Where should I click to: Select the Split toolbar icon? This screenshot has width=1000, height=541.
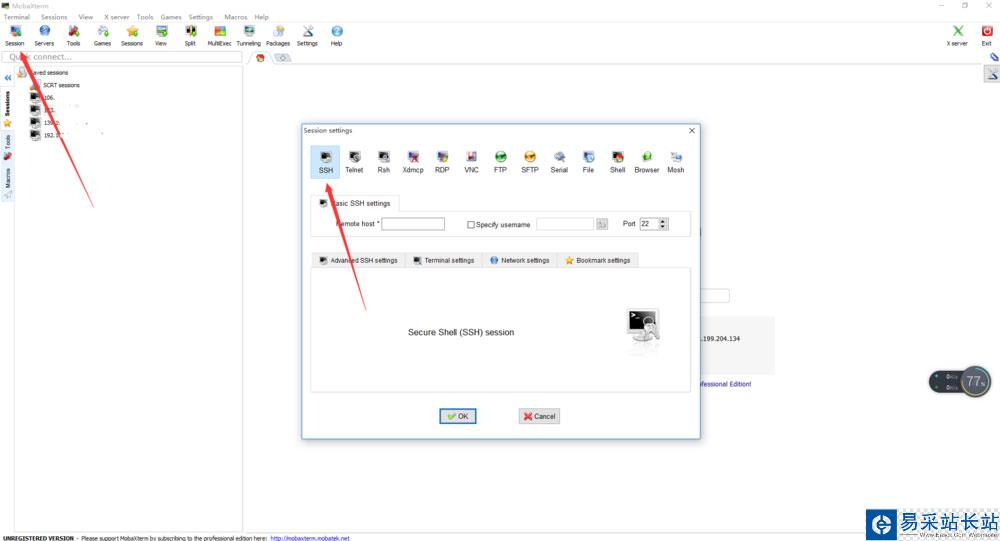tap(190, 36)
